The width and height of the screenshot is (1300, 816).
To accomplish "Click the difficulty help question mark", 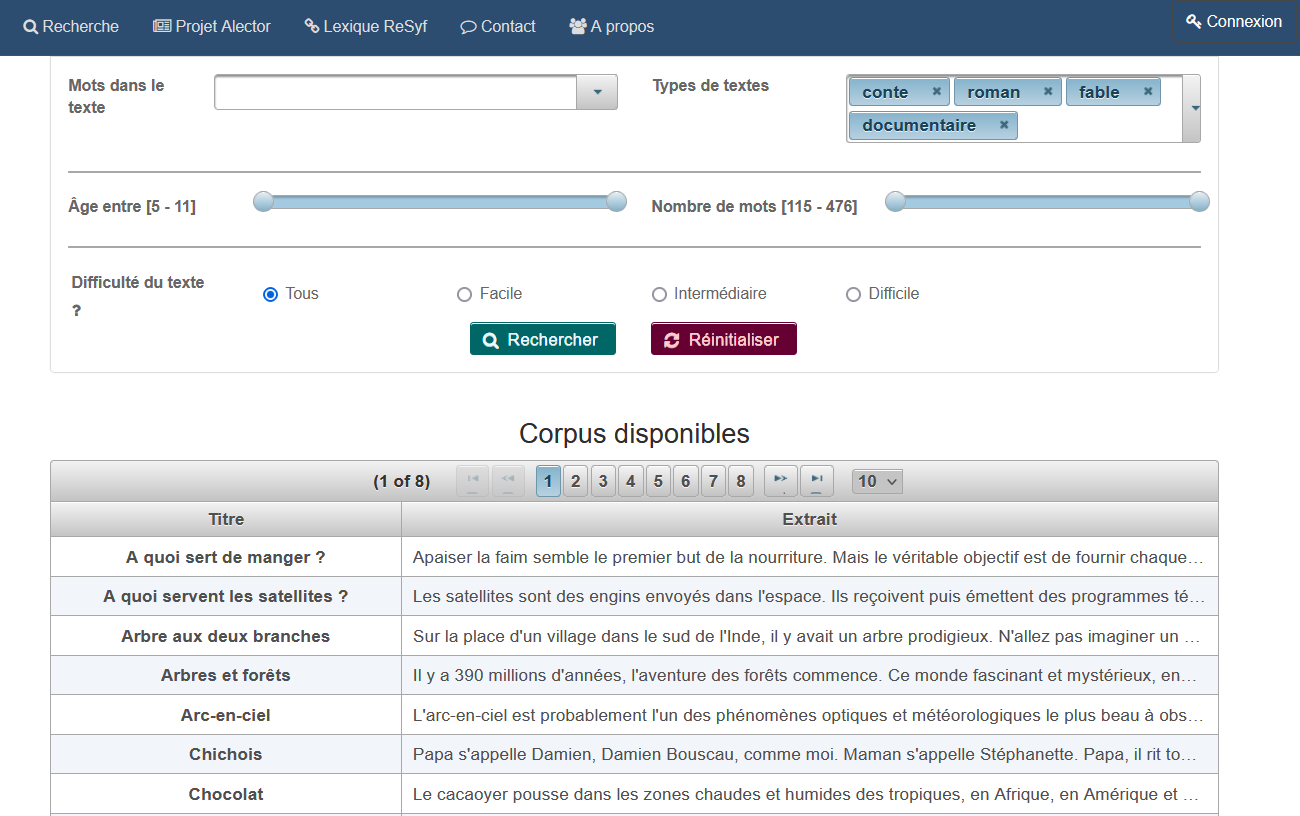I will 76,311.
